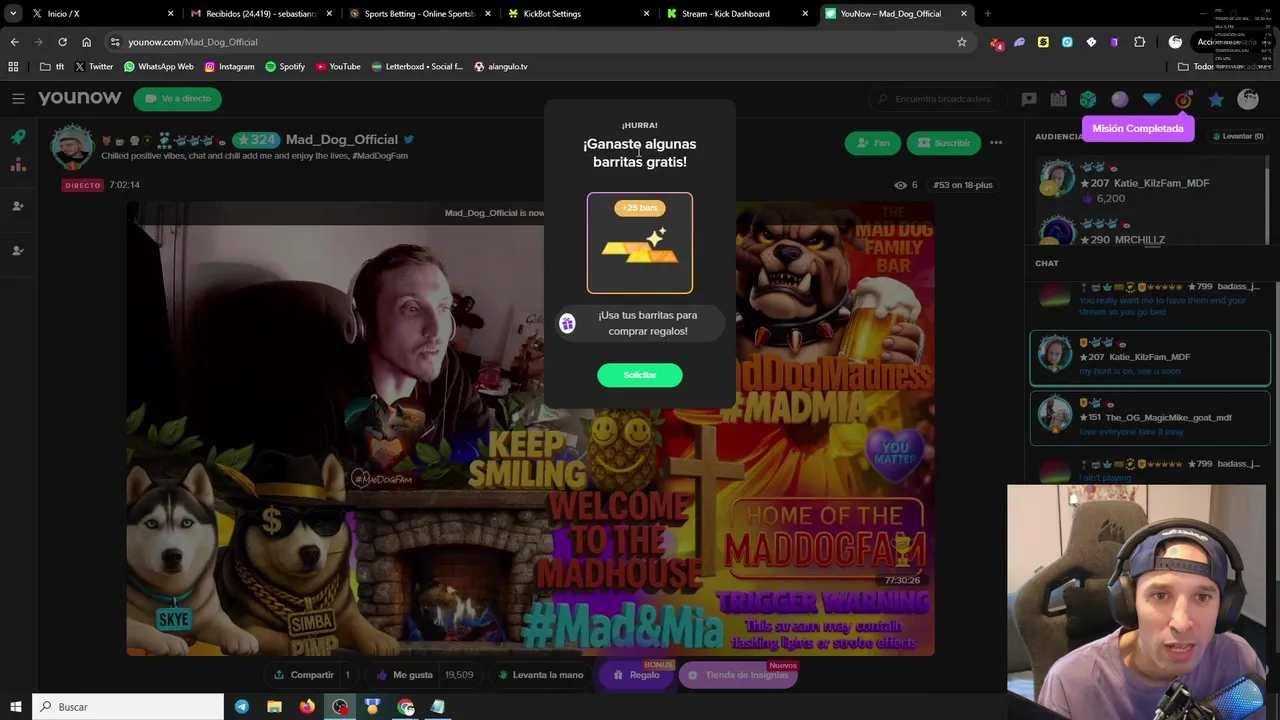Reload the page in Chrome
Viewport: 1280px width, 720px height.
coord(62,42)
